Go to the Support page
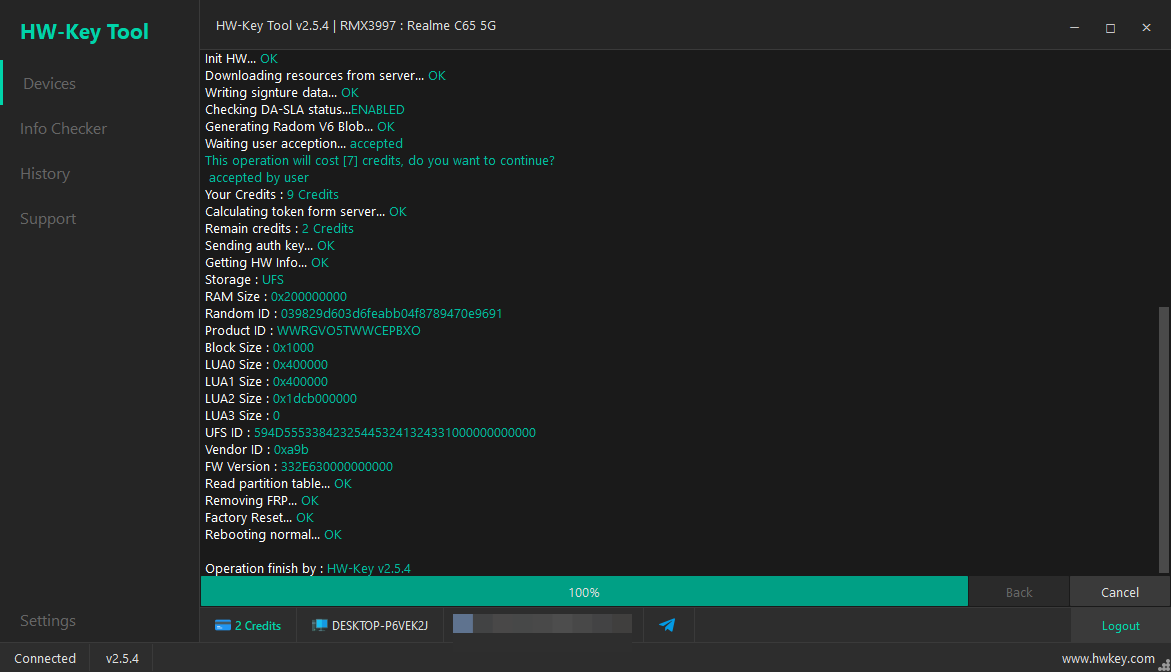The height and width of the screenshot is (672, 1171). (48, 219)
